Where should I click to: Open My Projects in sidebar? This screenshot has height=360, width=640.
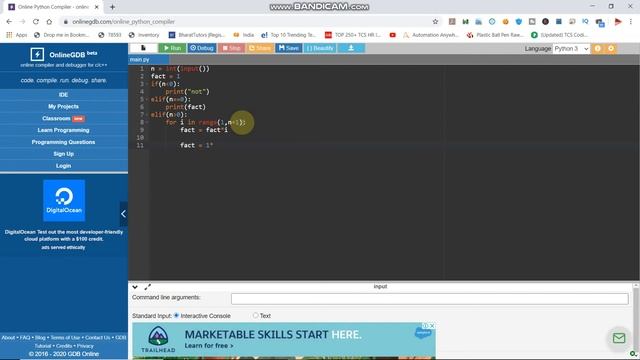tap(63, 107)
